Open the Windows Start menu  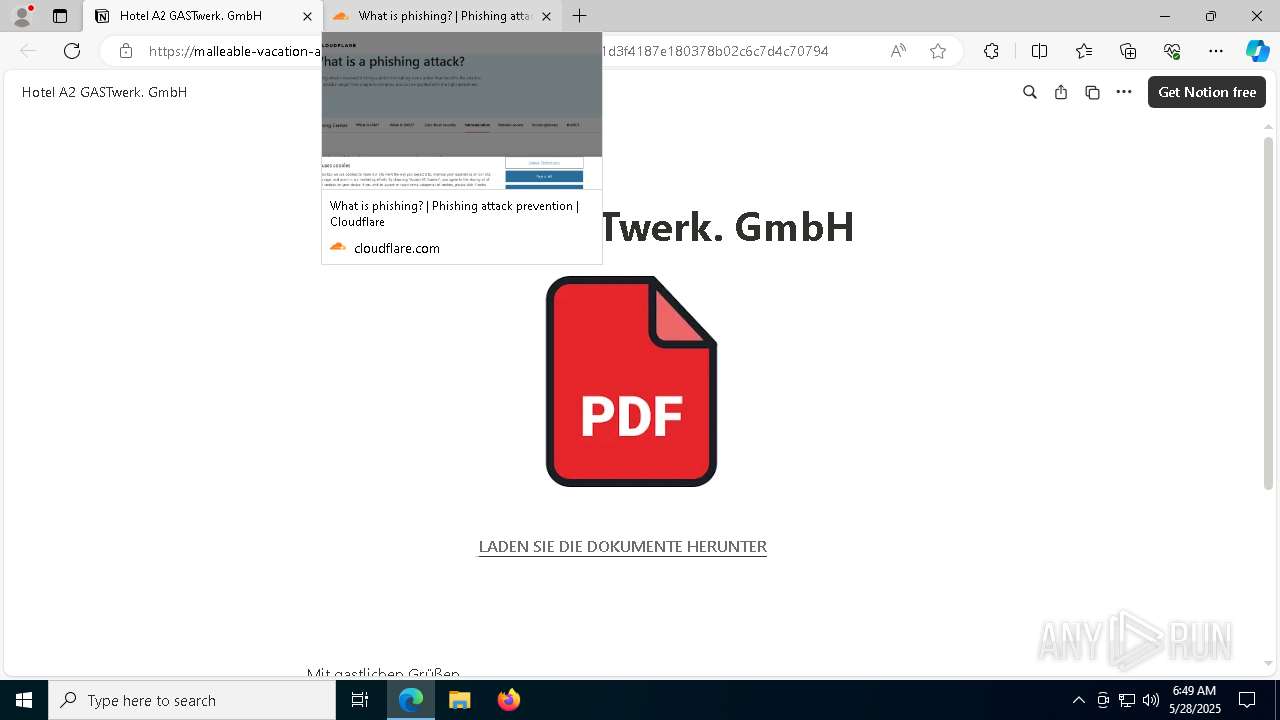(24, 700)
